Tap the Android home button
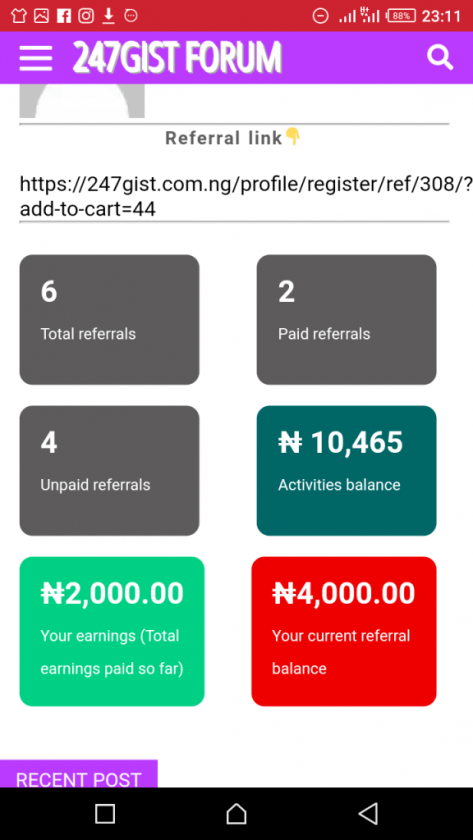Image resolution: width=473 pixels, height=840 pixels. pyautogui.click(x=236, y=813)
